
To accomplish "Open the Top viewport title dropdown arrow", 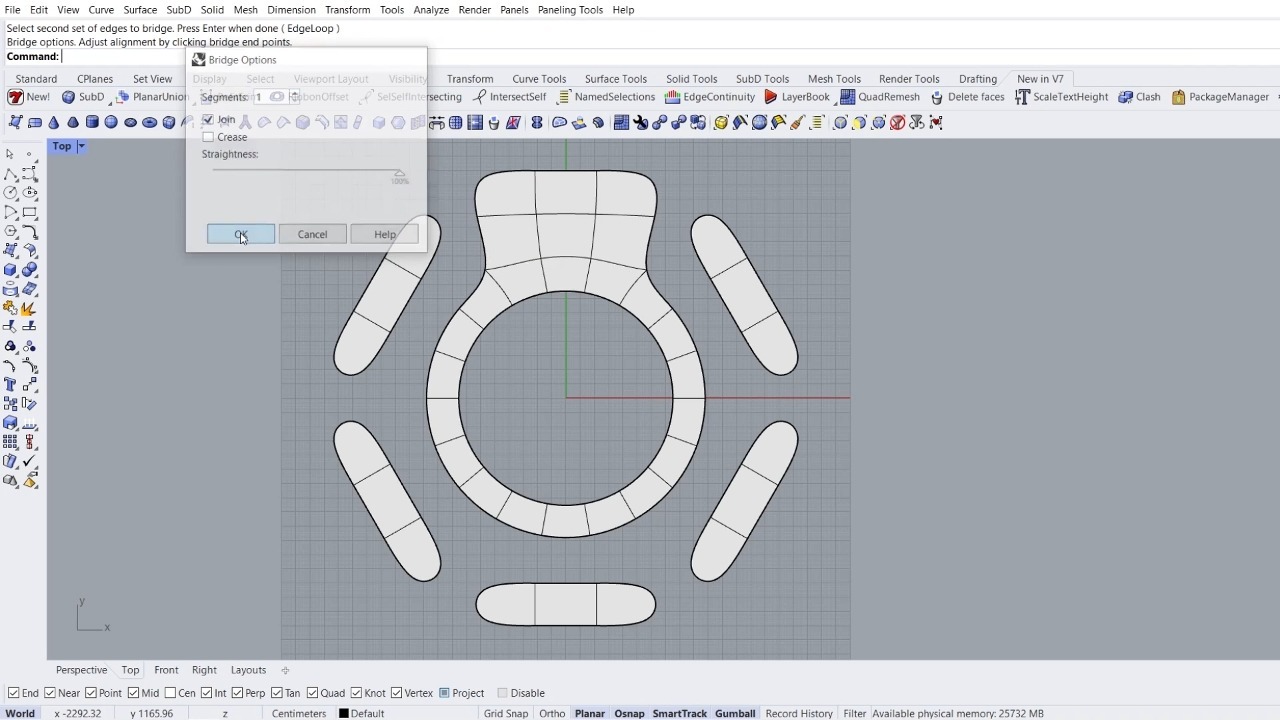I will pos(81,146).
